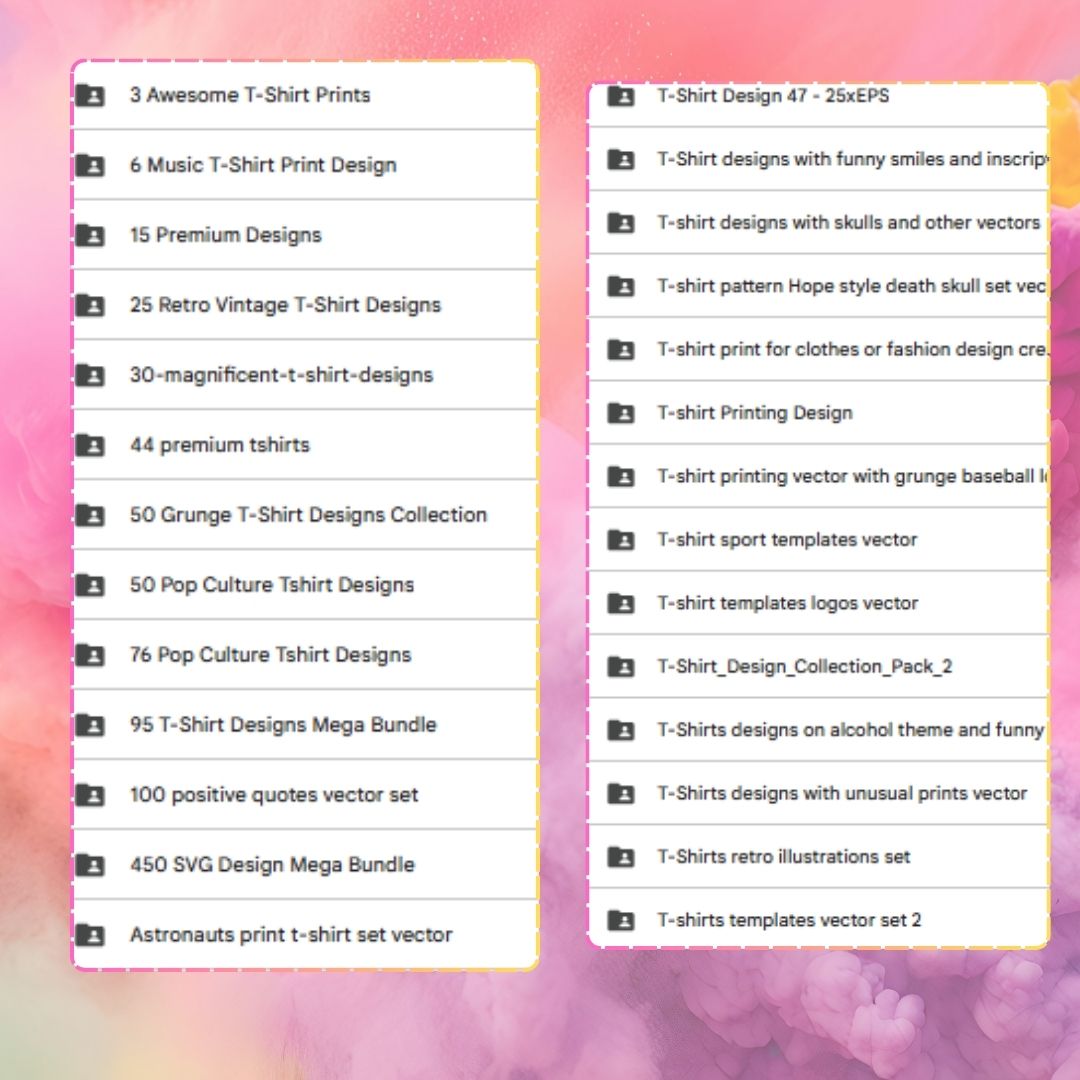
Task: Click folder icon beside 3 Awesome T-Shirt Prints
Action: tap(90, 95)
